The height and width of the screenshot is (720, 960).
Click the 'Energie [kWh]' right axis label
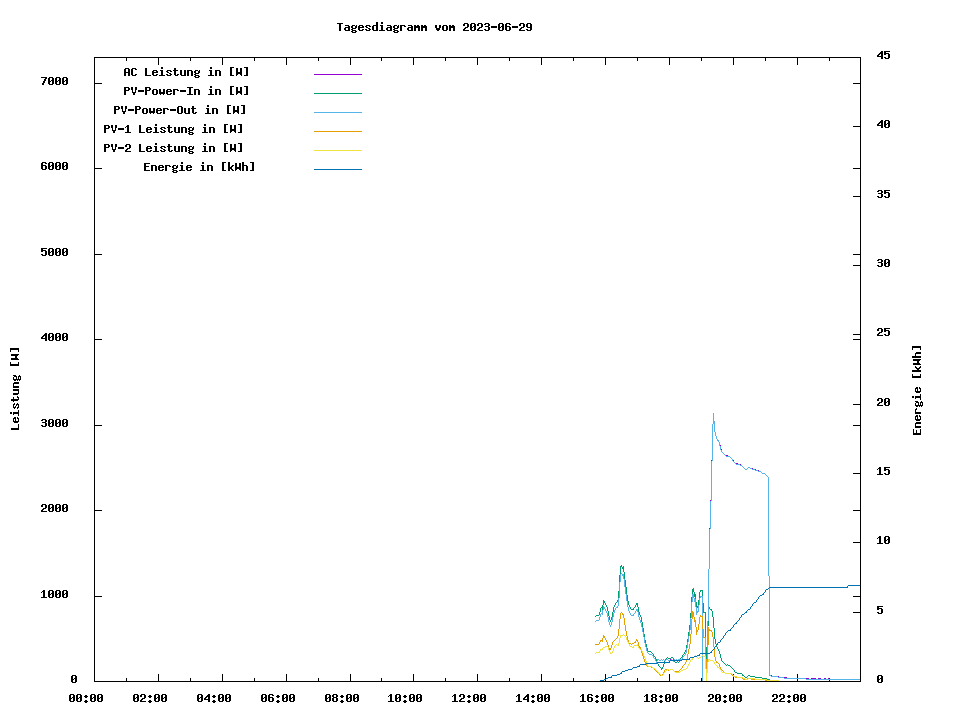tap(917, 390)
